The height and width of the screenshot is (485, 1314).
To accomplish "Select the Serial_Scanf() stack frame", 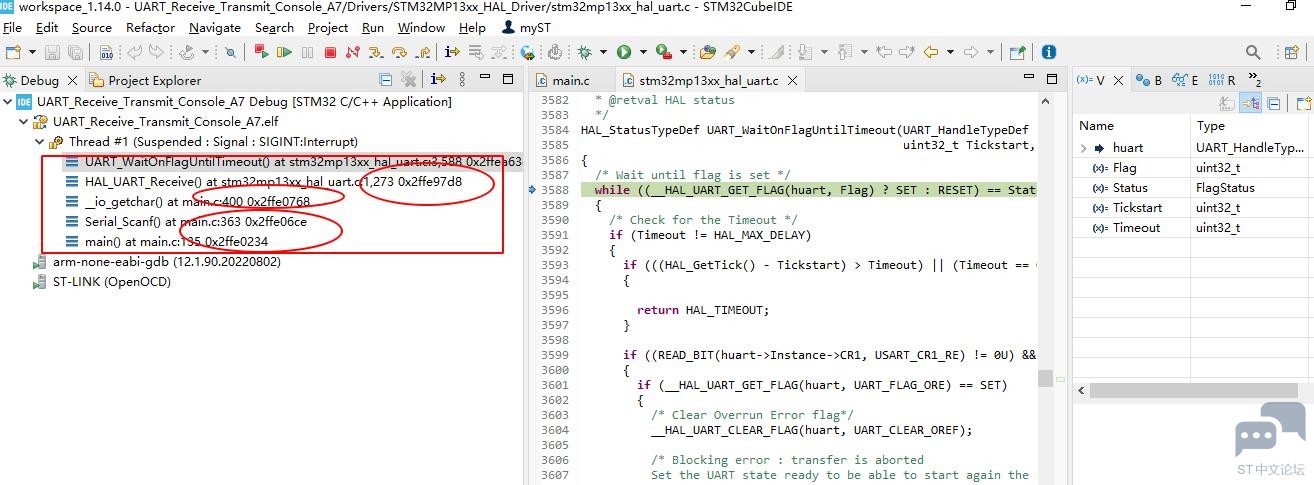I will [187, 222].
